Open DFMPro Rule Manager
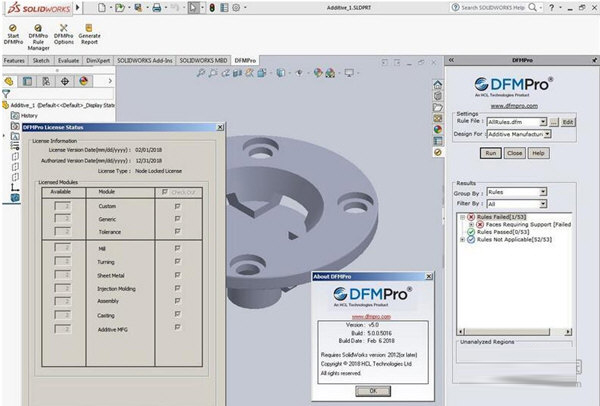 tap(39, 30)
